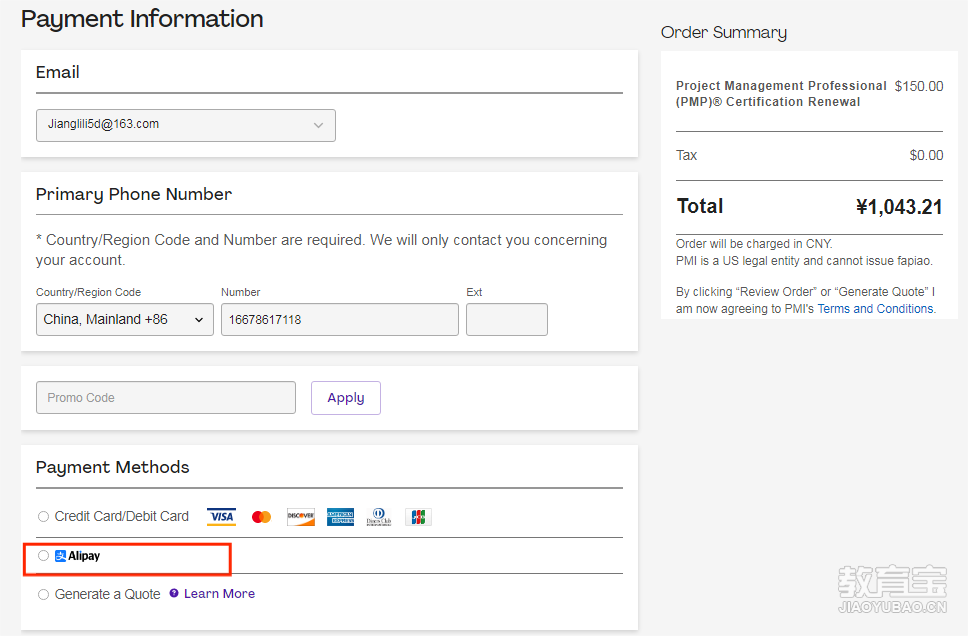Click the Alipay logo icon
Viewport: 968px width, 636px height.
[60, 556]
